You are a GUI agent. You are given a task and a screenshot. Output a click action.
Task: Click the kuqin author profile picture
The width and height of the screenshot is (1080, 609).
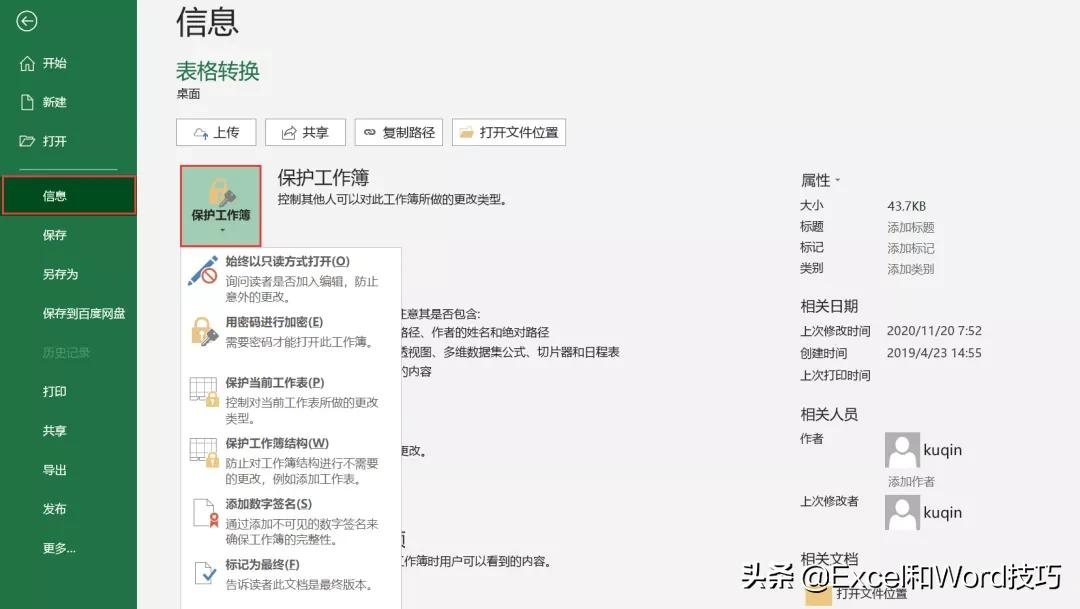click(902, 449)
